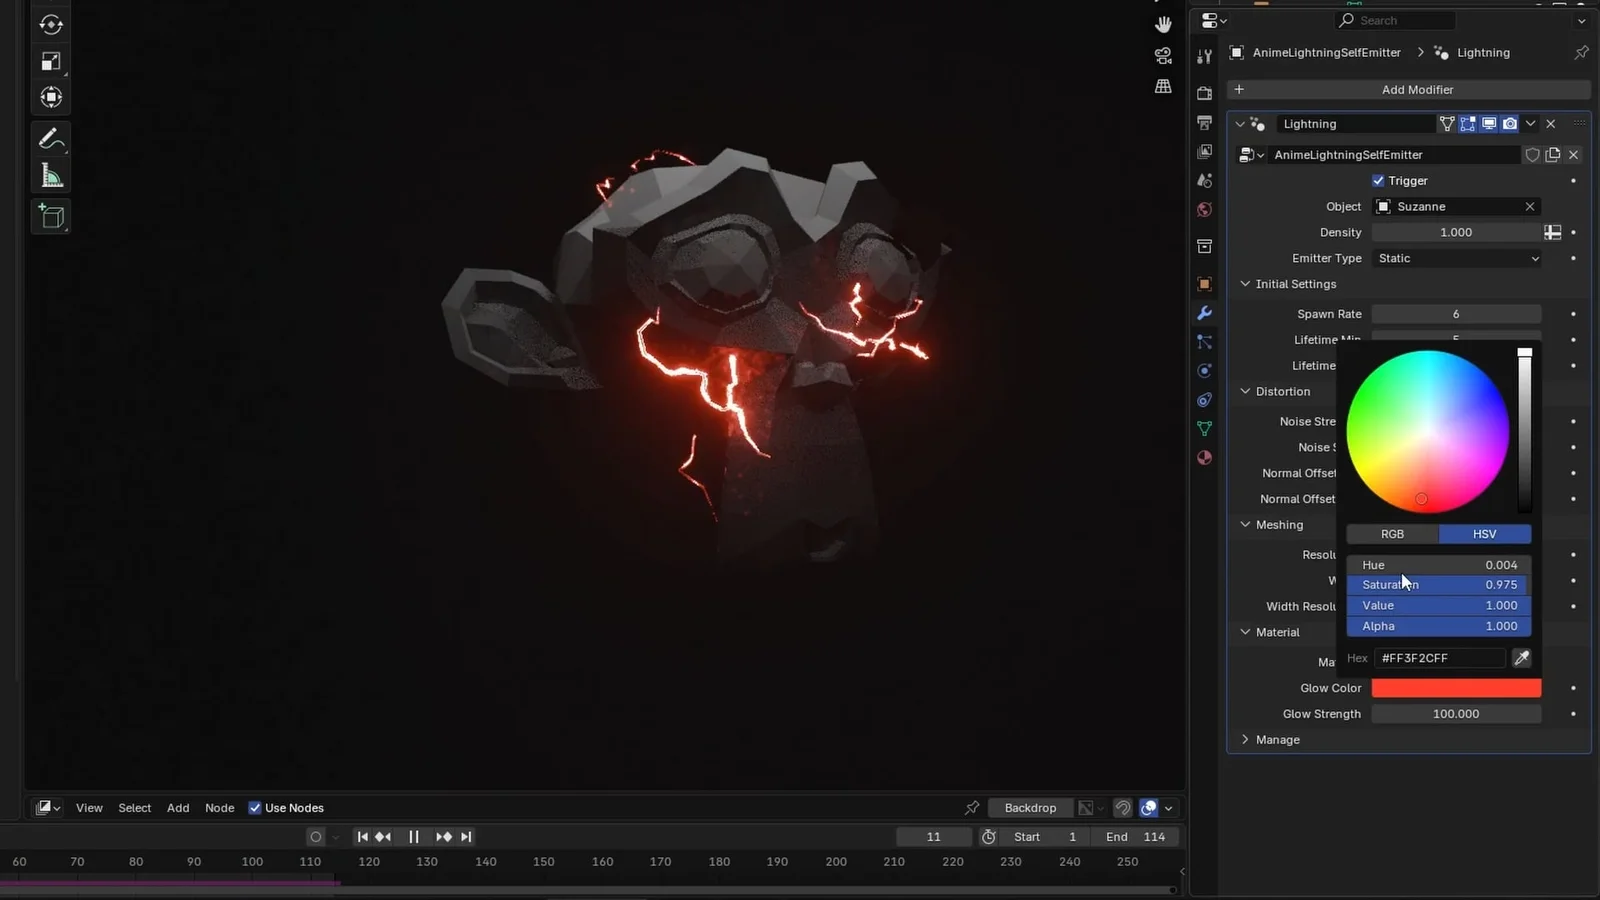Select the Annotate tool
This screenshot has height=900, width=1600.
[51, 138]
